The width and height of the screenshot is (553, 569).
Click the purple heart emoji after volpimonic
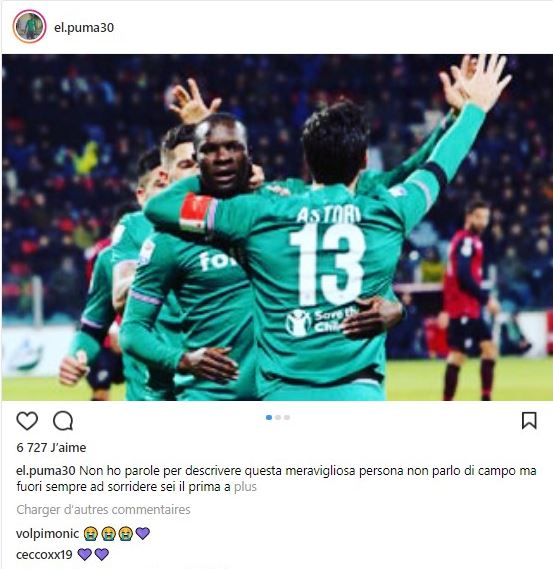(143, 533)
